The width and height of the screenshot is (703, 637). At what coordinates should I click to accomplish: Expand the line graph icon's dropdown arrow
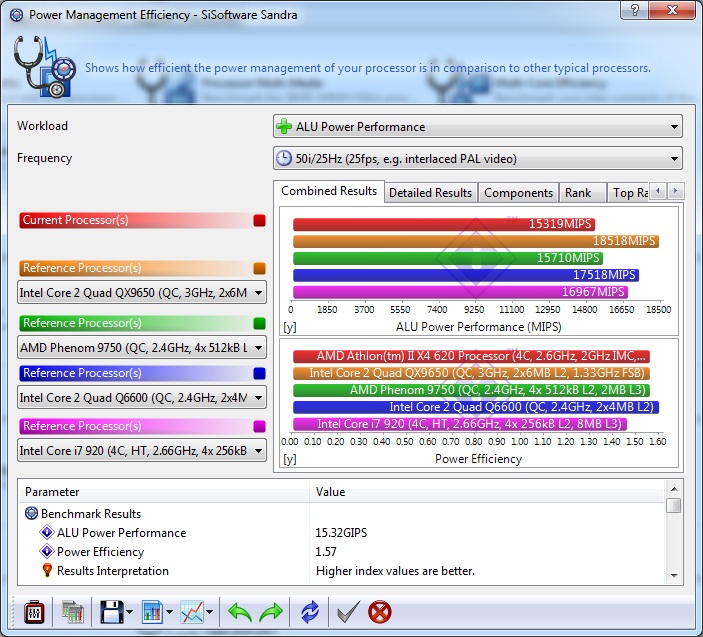coord(209,612)
